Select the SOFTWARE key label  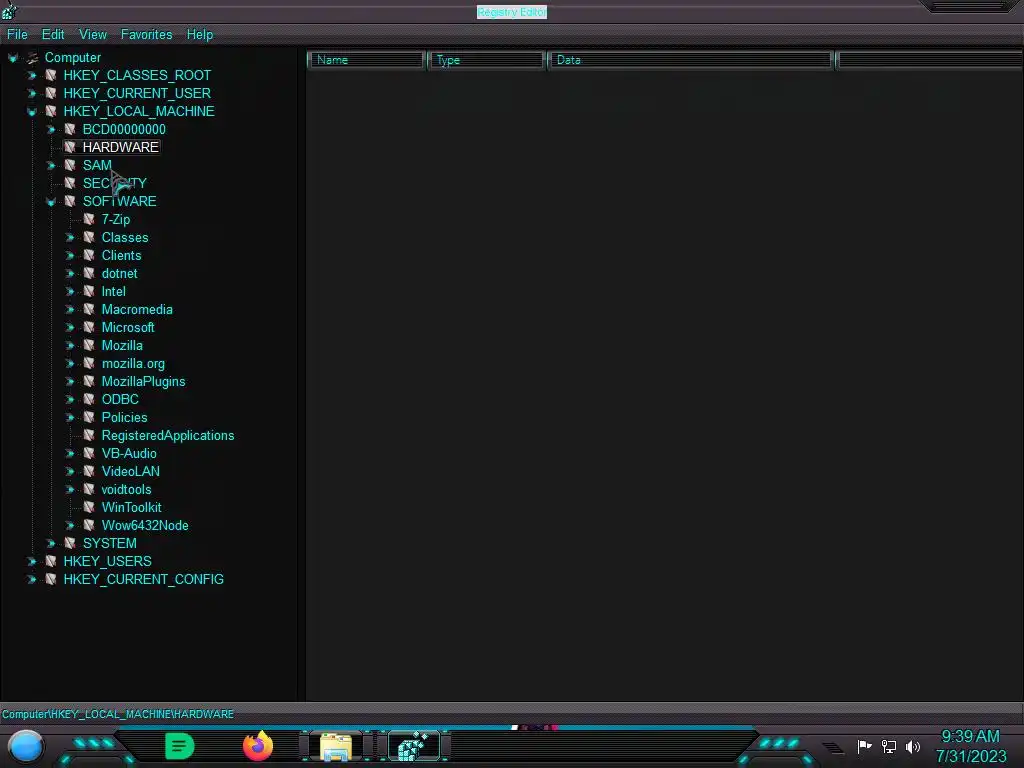[120, 202]
